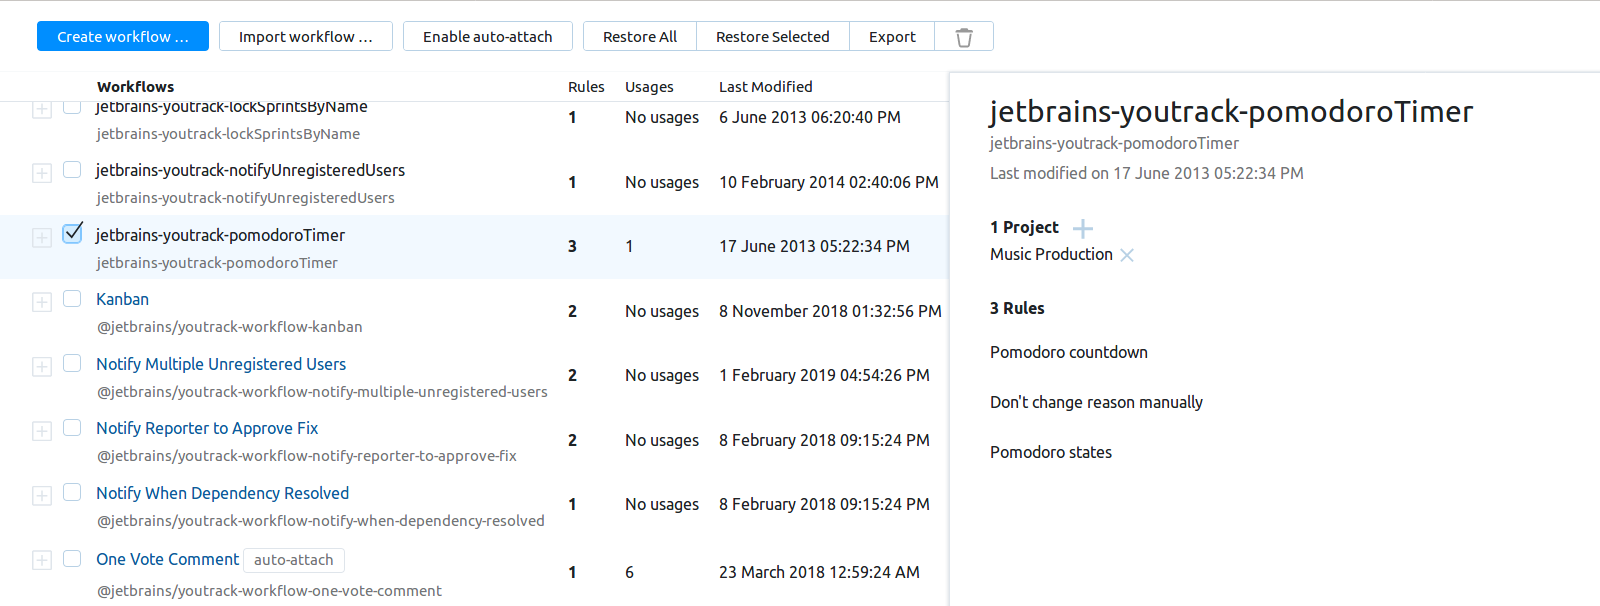
Task: Open the Pomodoro states rule
Action: pos(1051,452)
